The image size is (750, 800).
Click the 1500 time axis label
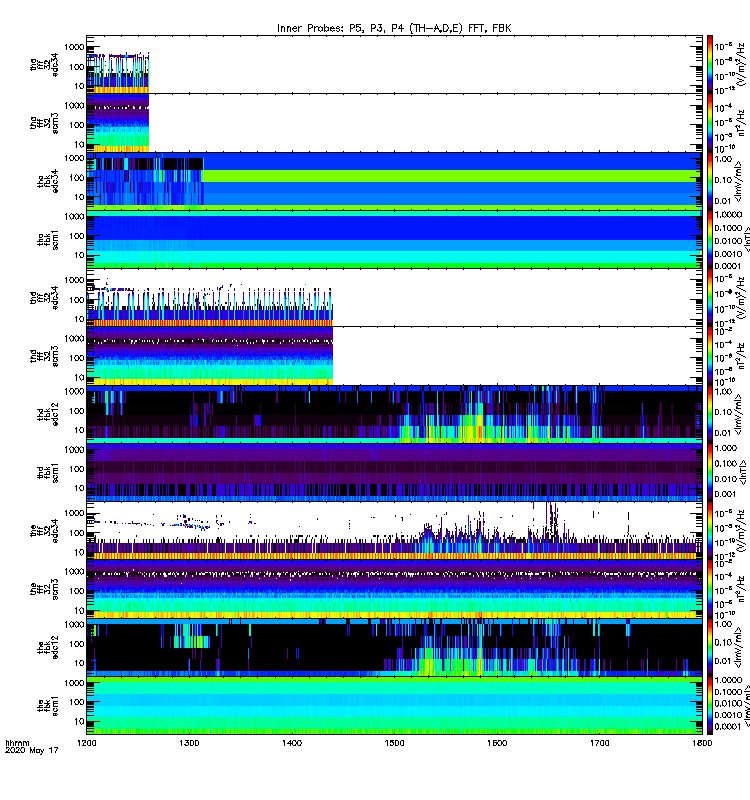[x=394, y=743]
